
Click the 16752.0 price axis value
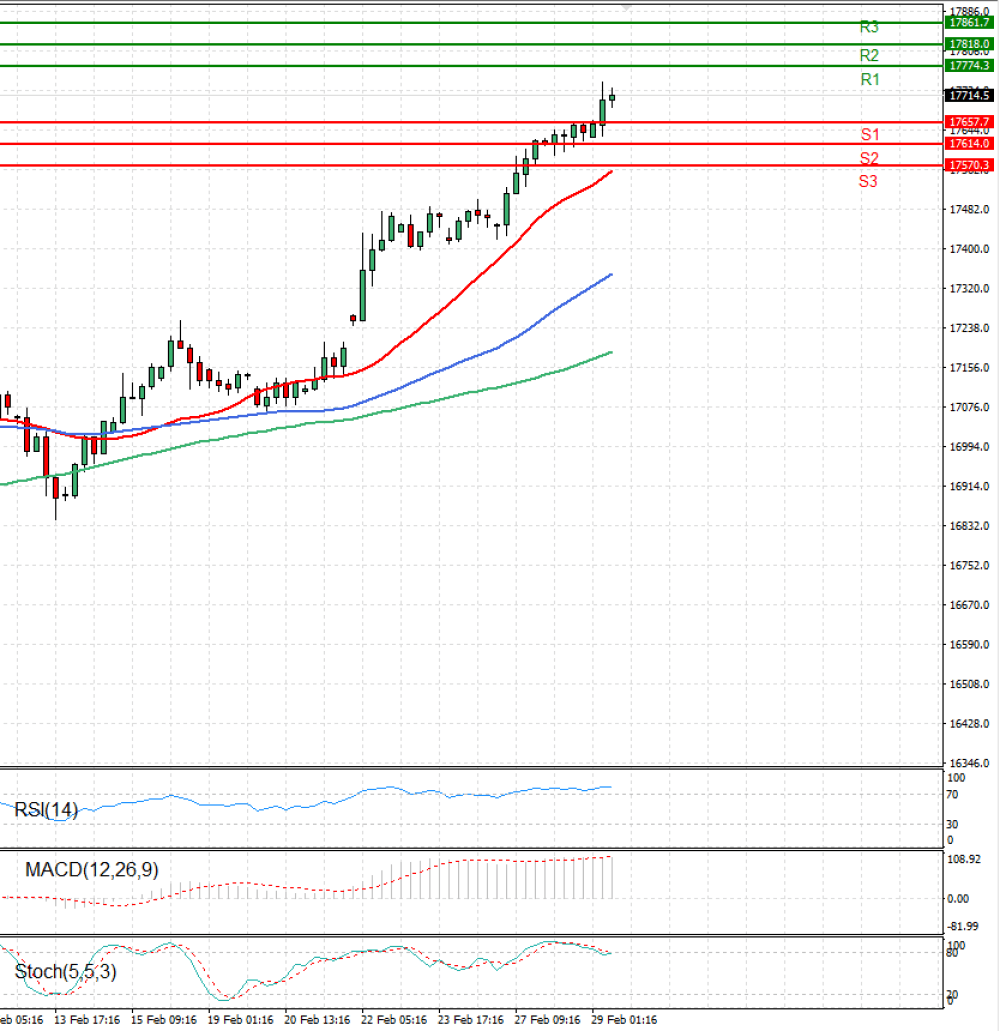pyautogui.click(x=969, y=565)
